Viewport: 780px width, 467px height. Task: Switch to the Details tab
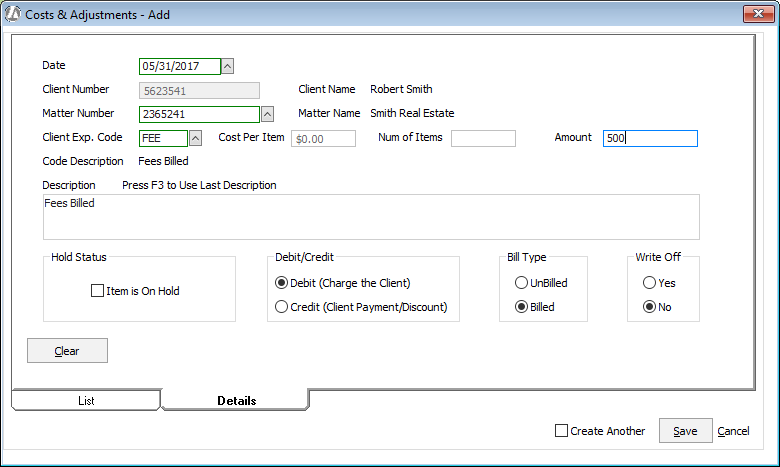[x=236, y=400]
